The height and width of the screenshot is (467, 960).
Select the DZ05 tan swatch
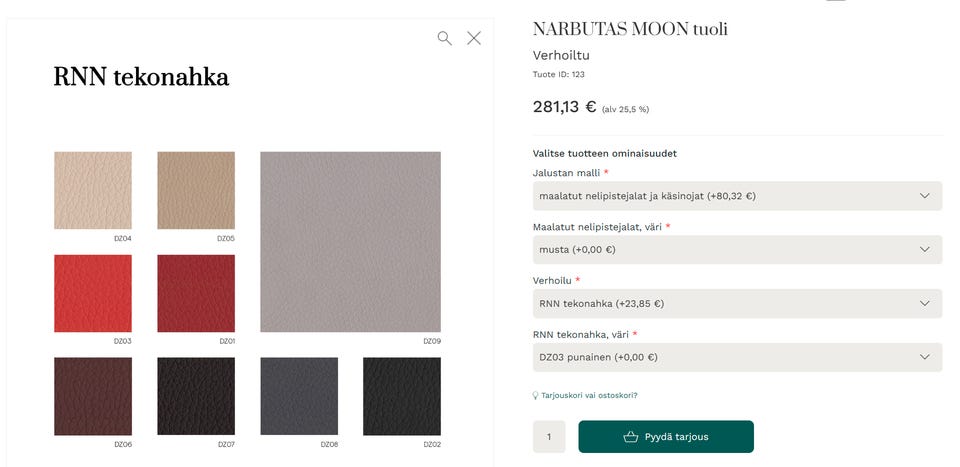[x=196, y=191]
